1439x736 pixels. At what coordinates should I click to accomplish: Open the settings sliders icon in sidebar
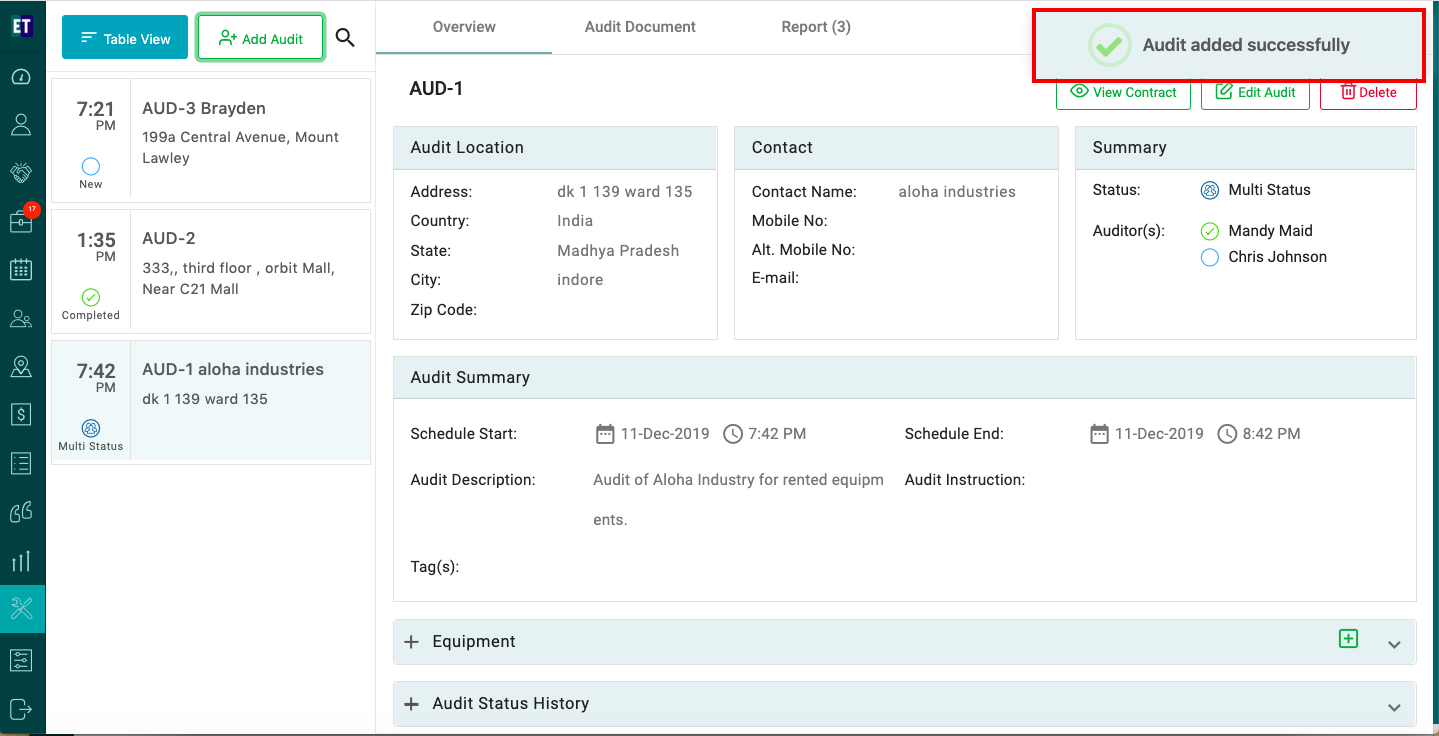pyautogui.click(x=21, y=660)
